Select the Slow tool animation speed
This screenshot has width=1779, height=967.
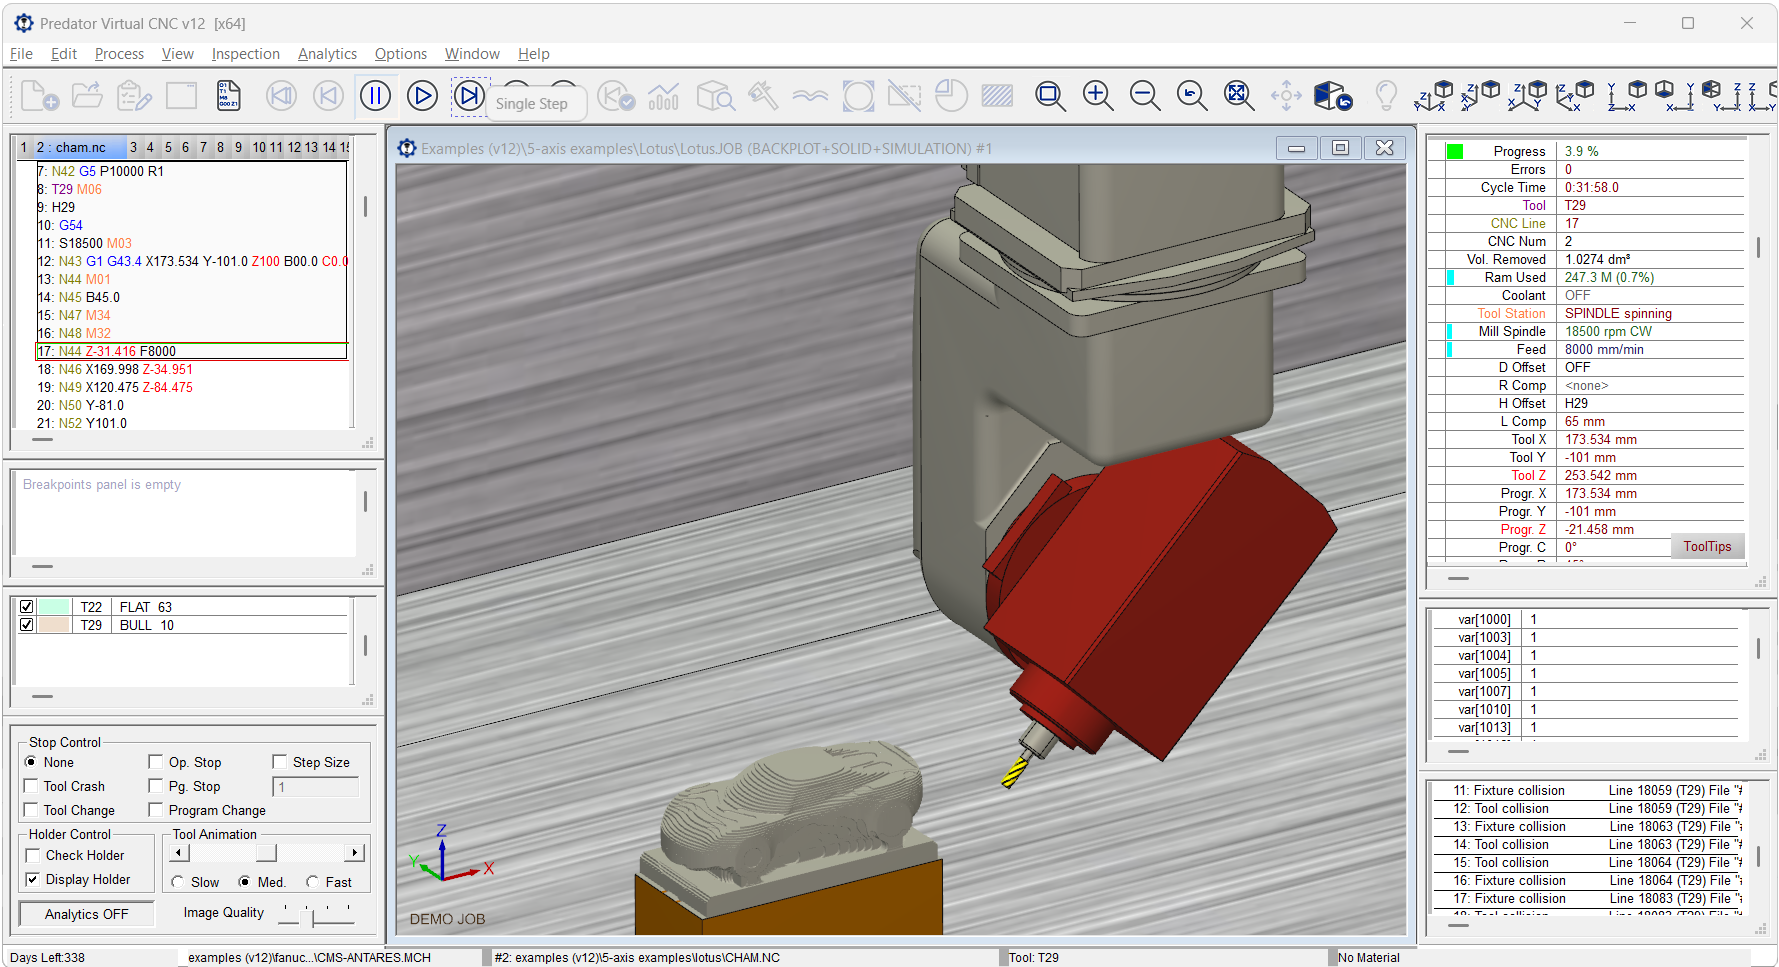coord(179,882)
